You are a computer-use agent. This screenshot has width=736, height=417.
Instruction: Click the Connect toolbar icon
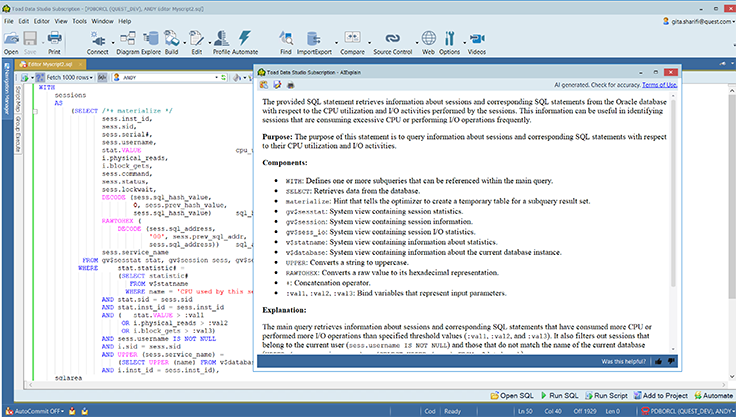click(x=98, y=38)
